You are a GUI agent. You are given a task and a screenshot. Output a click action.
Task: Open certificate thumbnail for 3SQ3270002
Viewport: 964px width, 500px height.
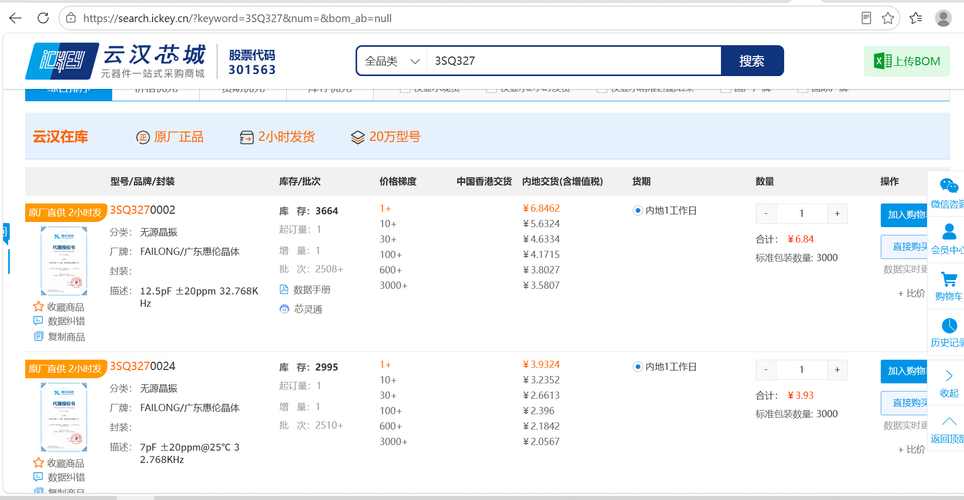tap(64, 261)
